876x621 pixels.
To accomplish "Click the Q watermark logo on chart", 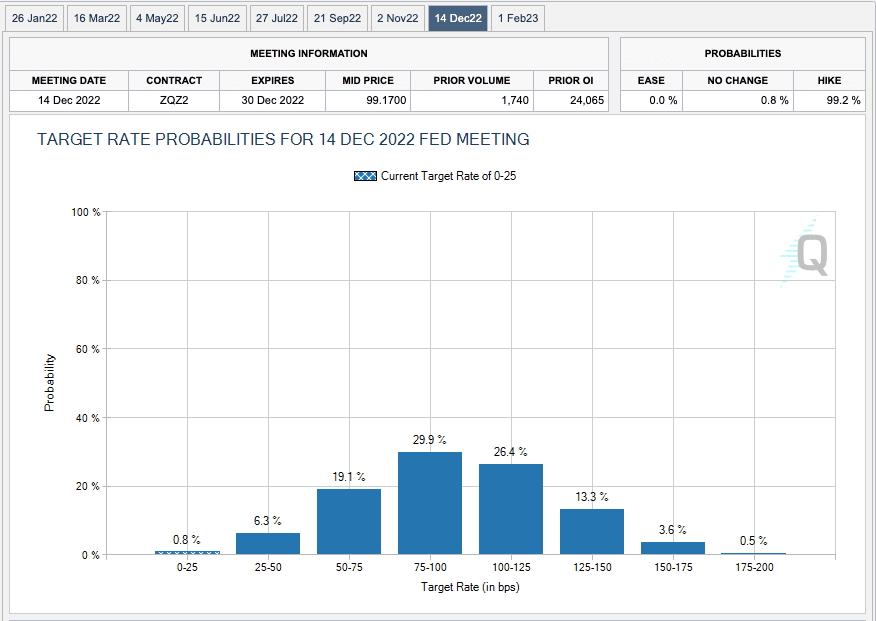I will pos(807,253).
